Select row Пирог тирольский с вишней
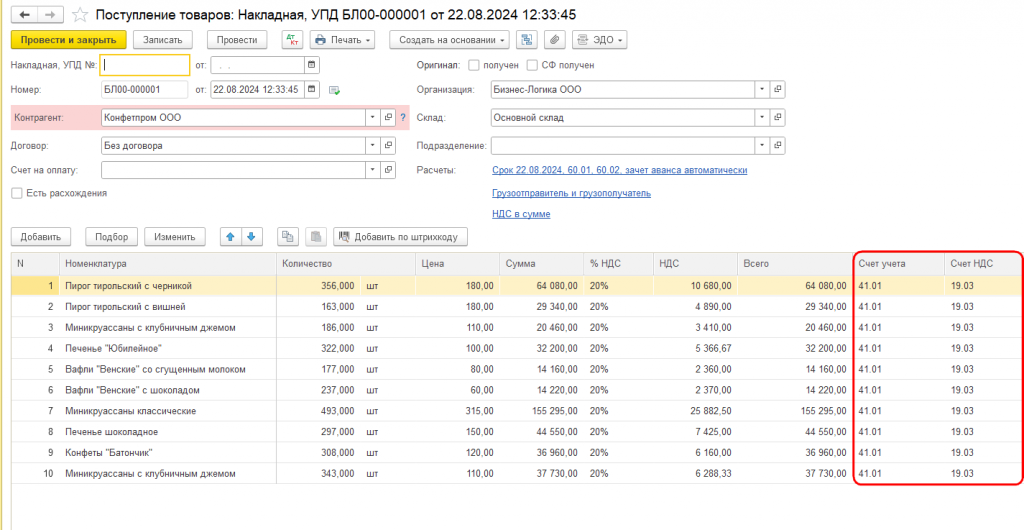Viewport: 1024px width, 530px height. (x=517, y=306)
